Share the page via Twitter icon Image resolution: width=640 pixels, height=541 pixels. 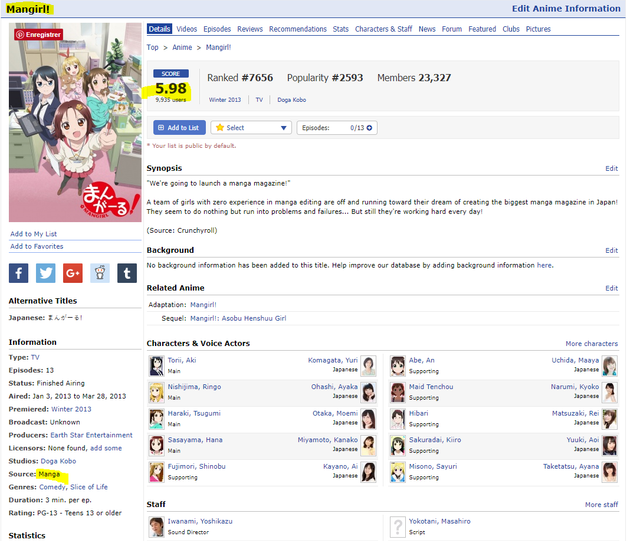(46, 272)
